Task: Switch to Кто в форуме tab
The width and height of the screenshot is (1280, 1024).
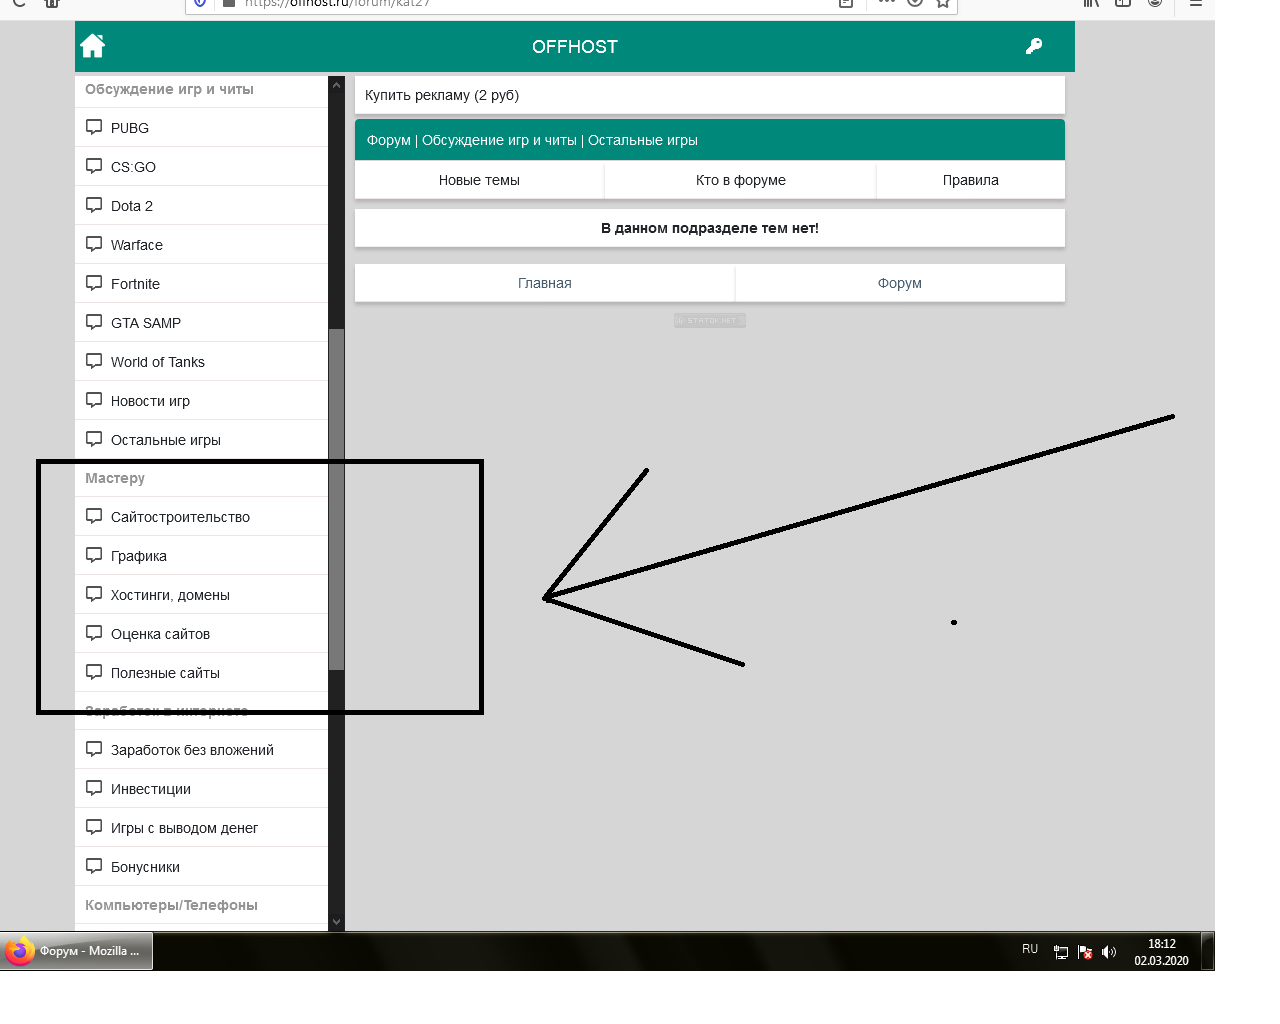Action: pyautogui.click(x=740, y=180)
